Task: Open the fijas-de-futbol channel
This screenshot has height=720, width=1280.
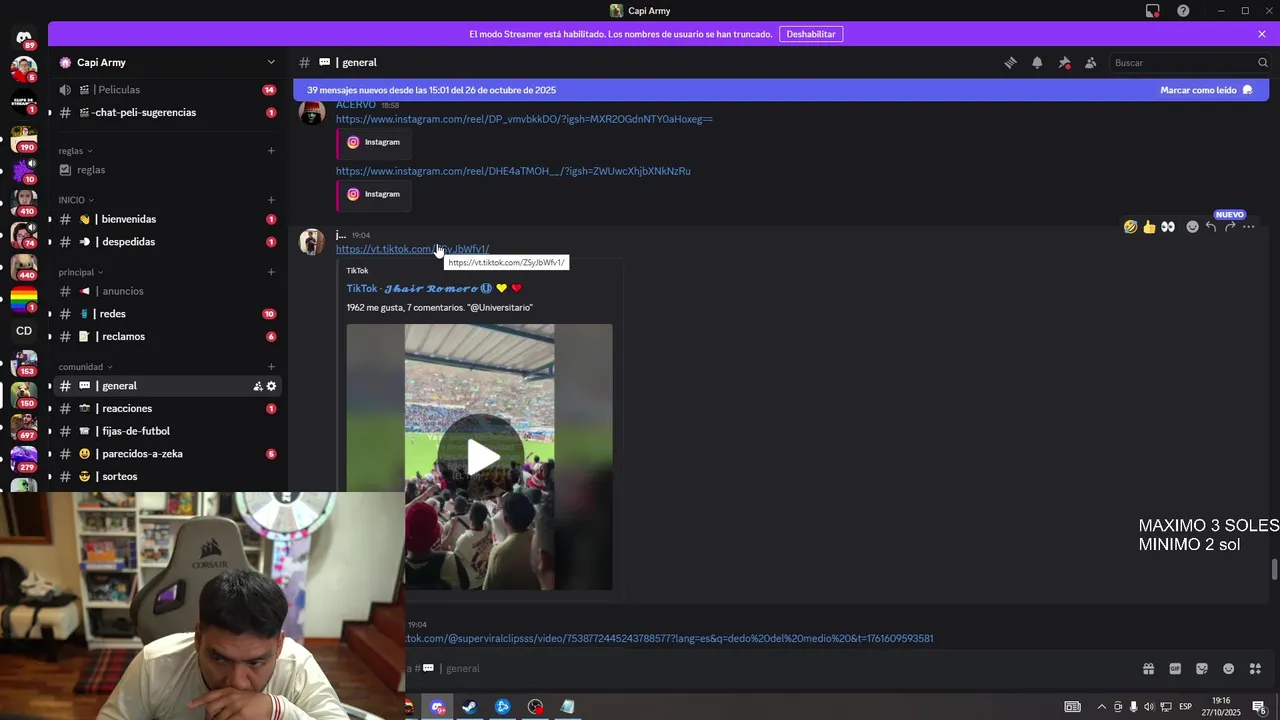Action: coord(166,431)
